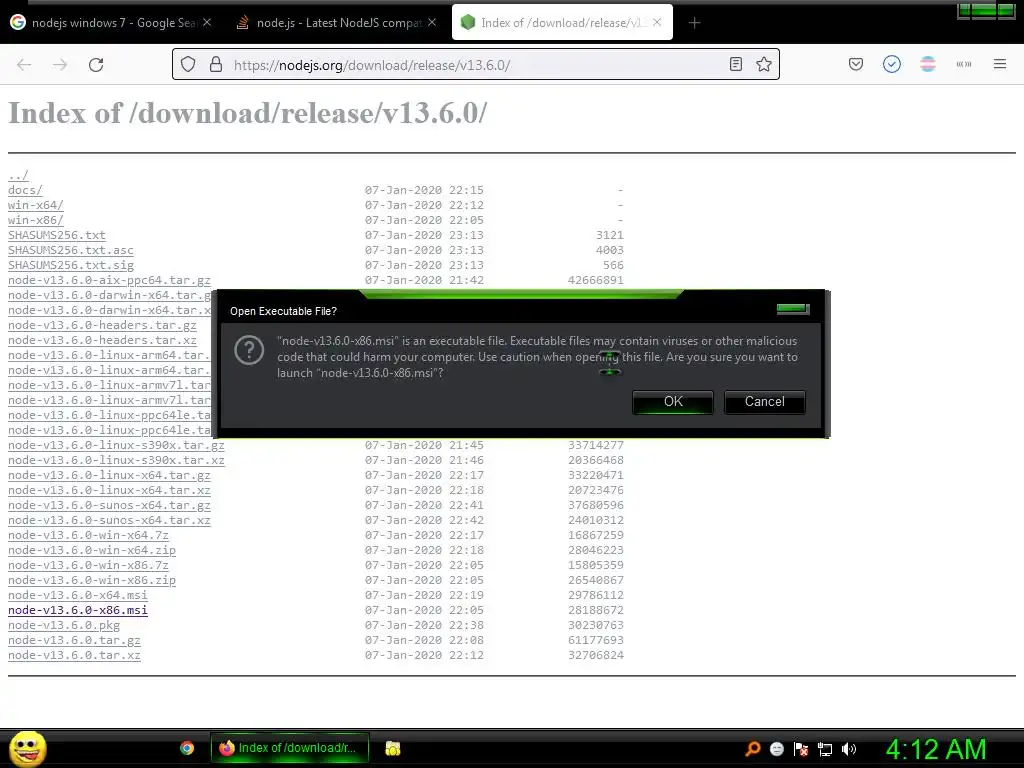The width and height of the screenshot is (1024, 768).
Task: Download node-v13.6.0.pkg
Action: [x=64, y=626]
